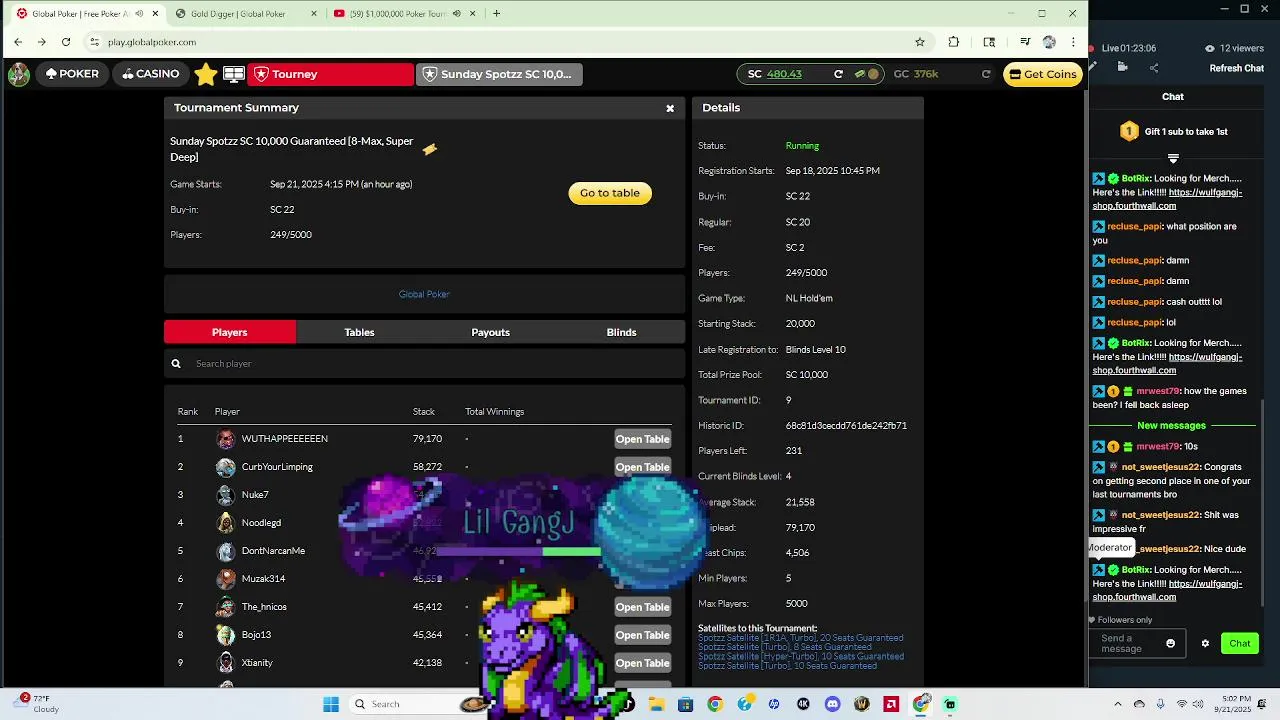Select the Payouts tab
1280x720 pixels.
(490, 332)
